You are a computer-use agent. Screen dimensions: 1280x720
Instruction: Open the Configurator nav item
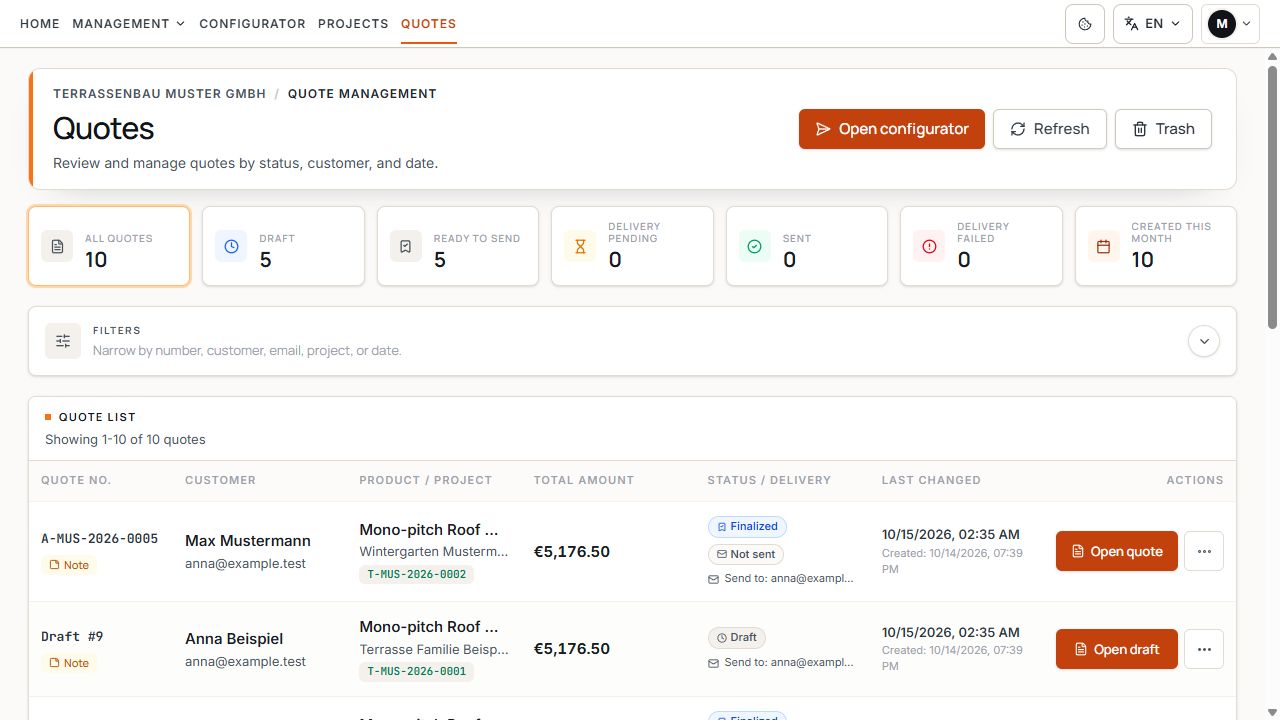pos(252,23)
